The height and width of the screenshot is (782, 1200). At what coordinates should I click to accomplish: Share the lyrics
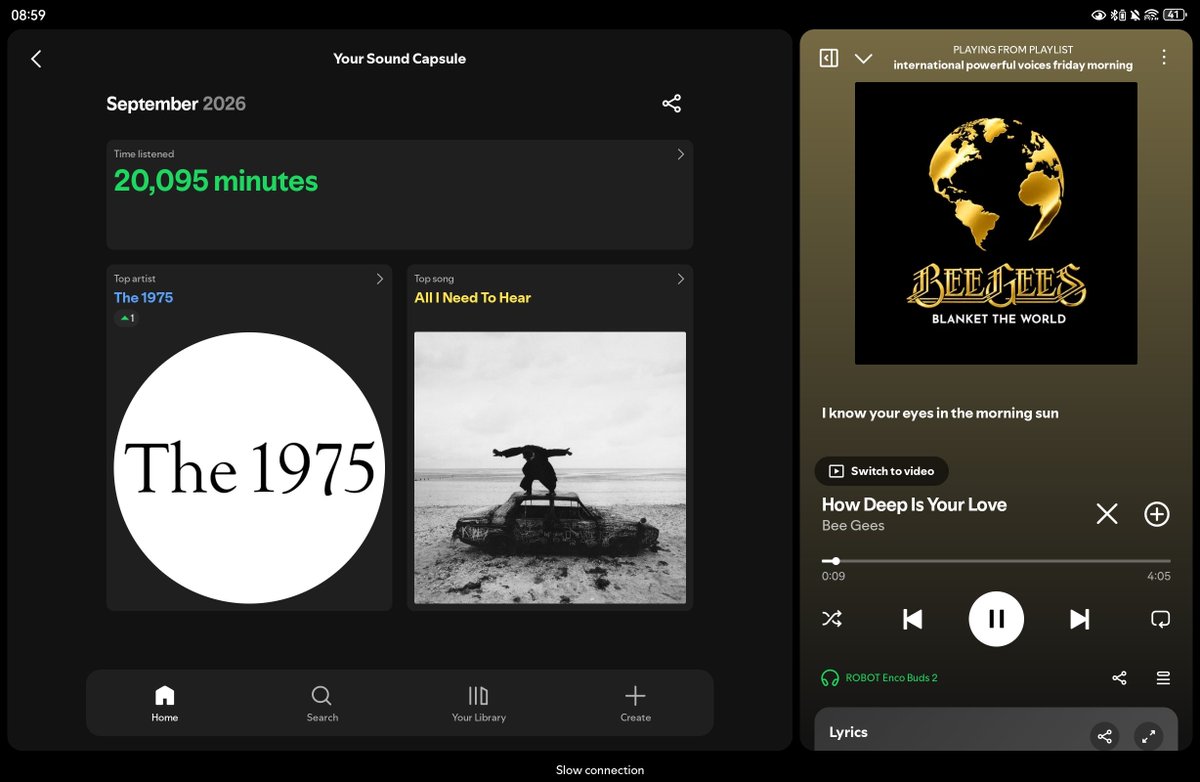pyautogui.click(x=1105, y=736)
